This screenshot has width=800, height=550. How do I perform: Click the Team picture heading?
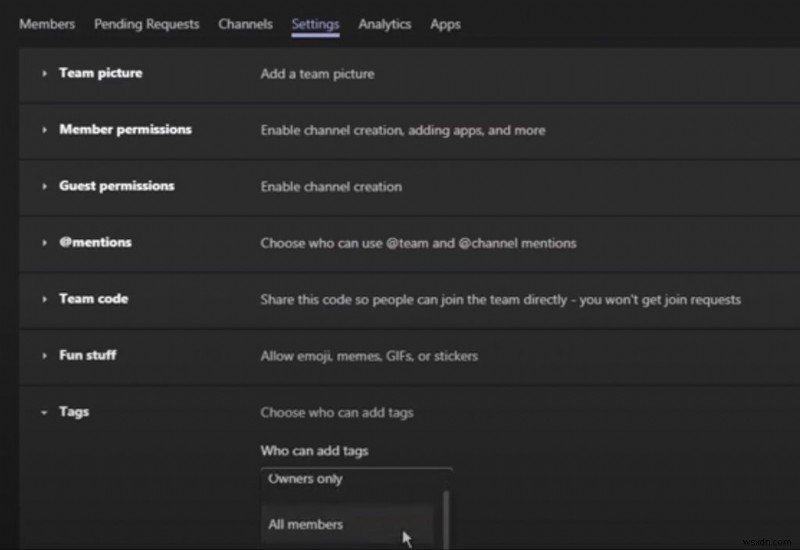(101, 73)
